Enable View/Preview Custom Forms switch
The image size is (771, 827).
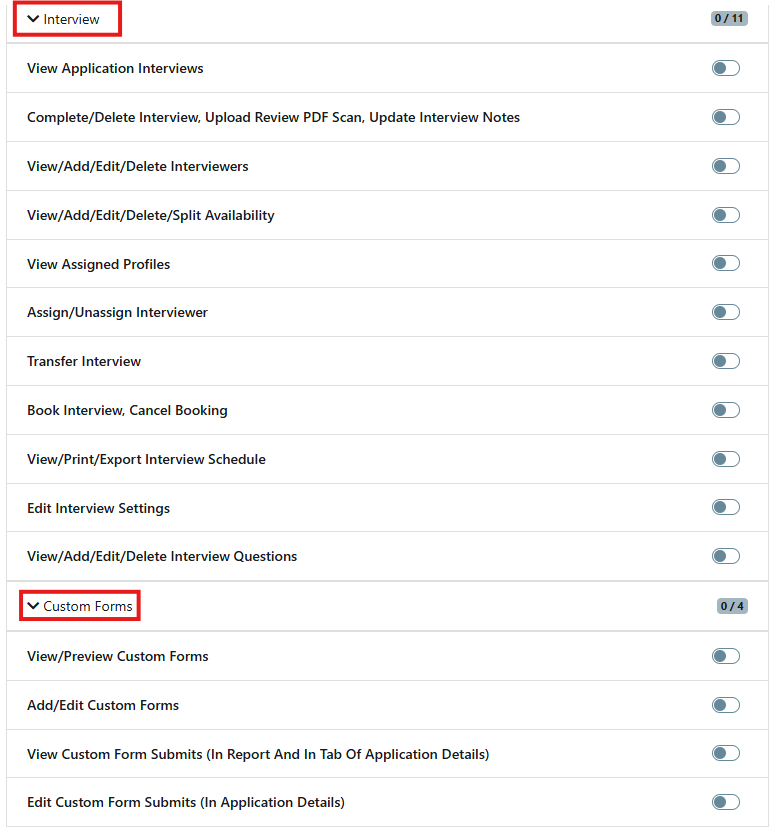[x=726, y=656]
